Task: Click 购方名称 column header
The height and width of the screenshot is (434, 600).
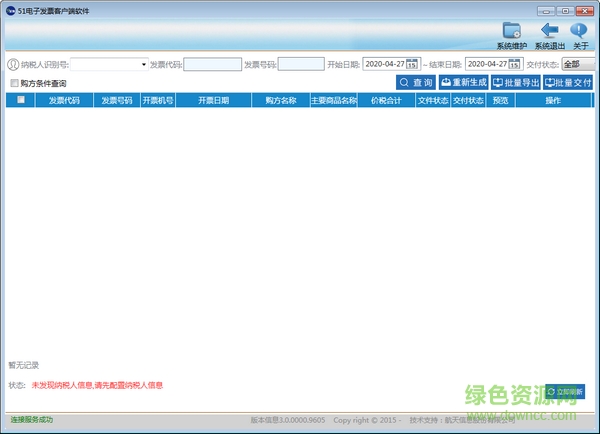Action: coord(281,101)
